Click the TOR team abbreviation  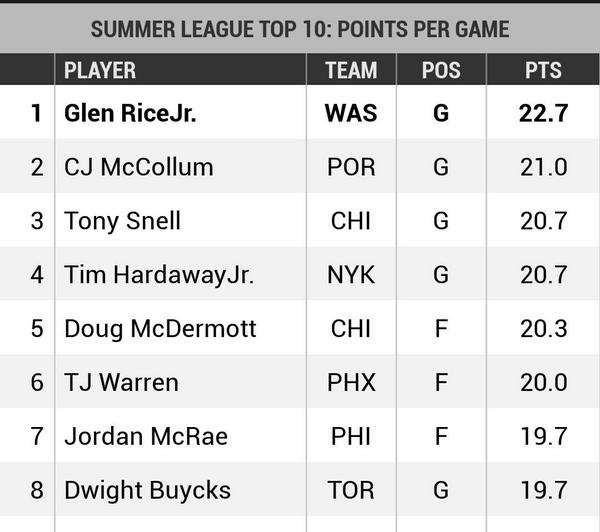click(x=351, y=490)
